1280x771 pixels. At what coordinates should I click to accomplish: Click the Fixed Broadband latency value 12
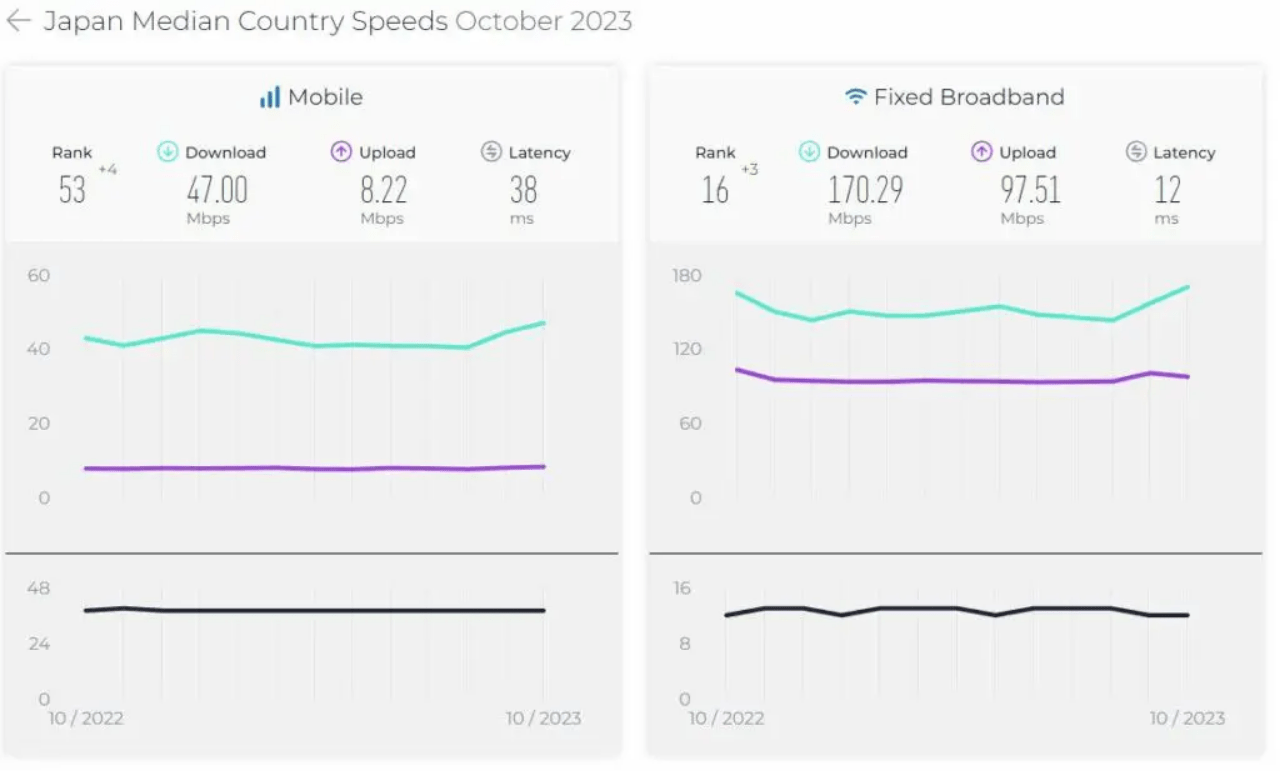coord(1167,190)
